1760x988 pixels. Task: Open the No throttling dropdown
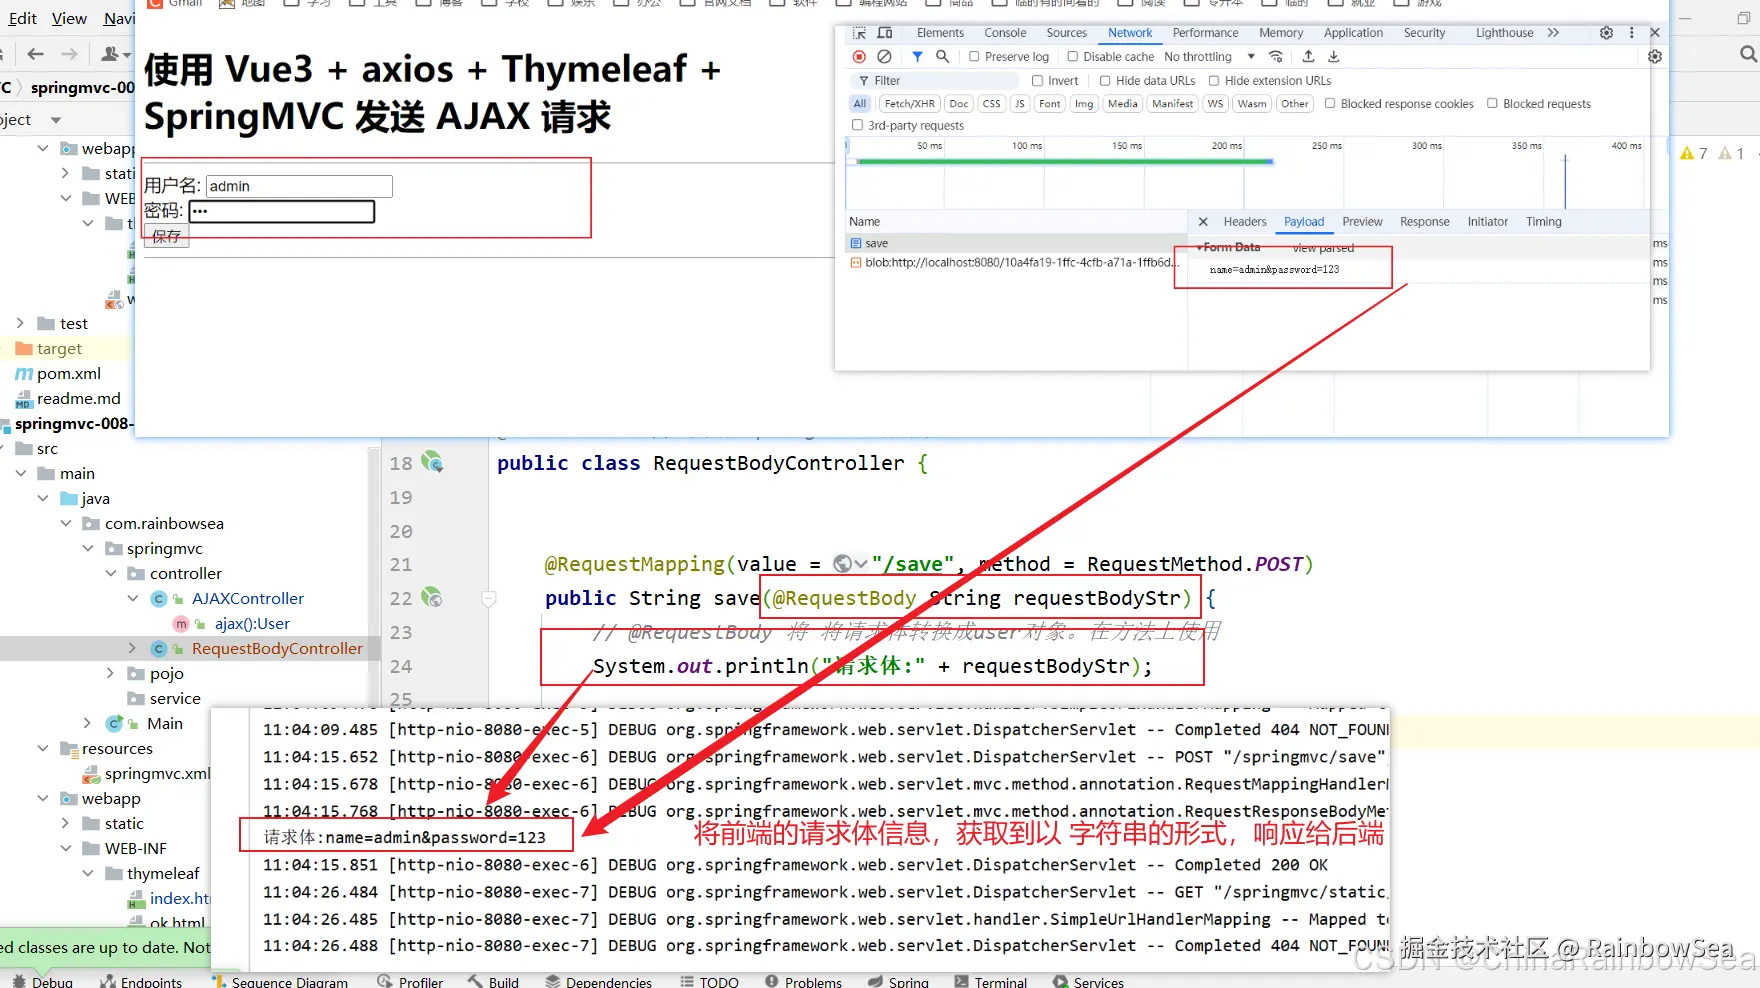tap(1209, 57)
